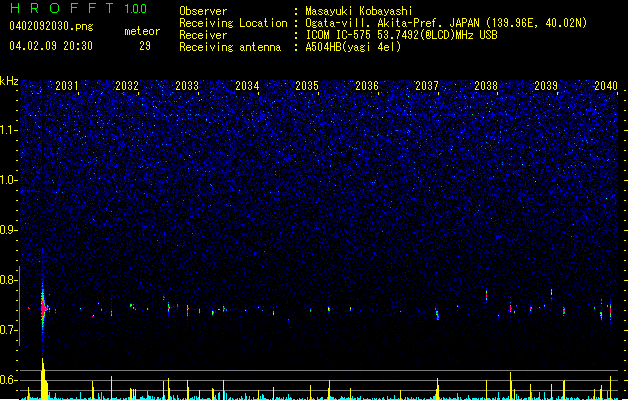This screenshot has height=400, width=629.
Task: Click the 0.7 kHz axis label
Action: (9, 330)
